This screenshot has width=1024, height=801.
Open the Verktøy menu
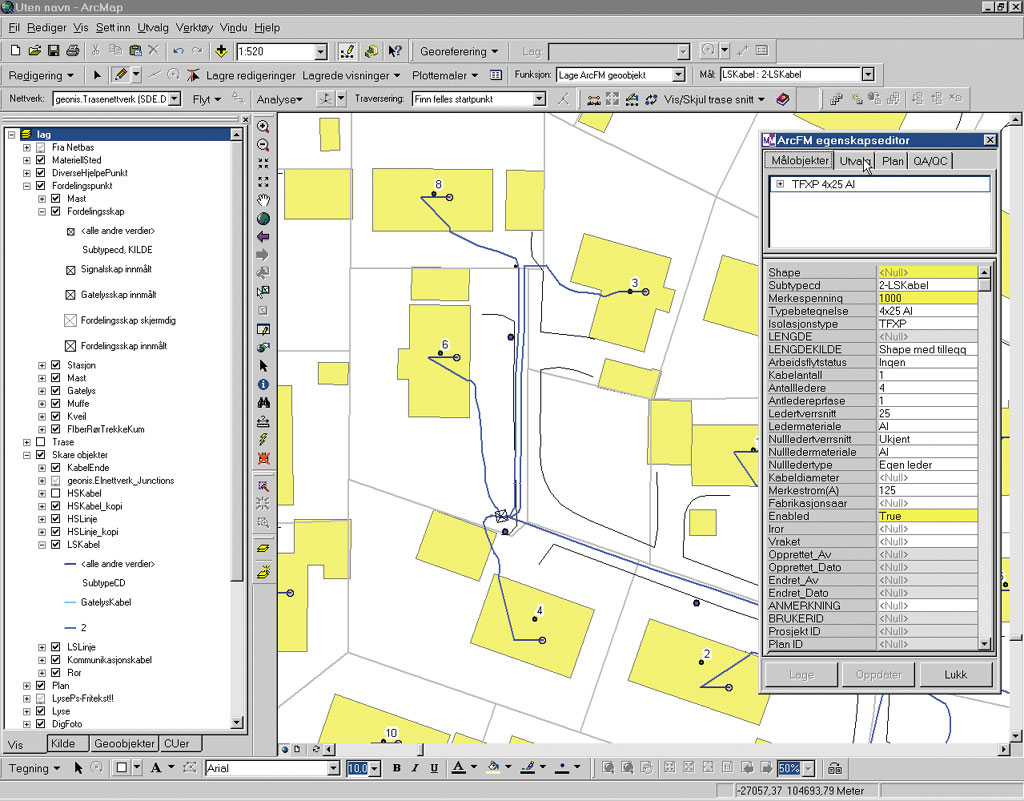coord(194,28)
